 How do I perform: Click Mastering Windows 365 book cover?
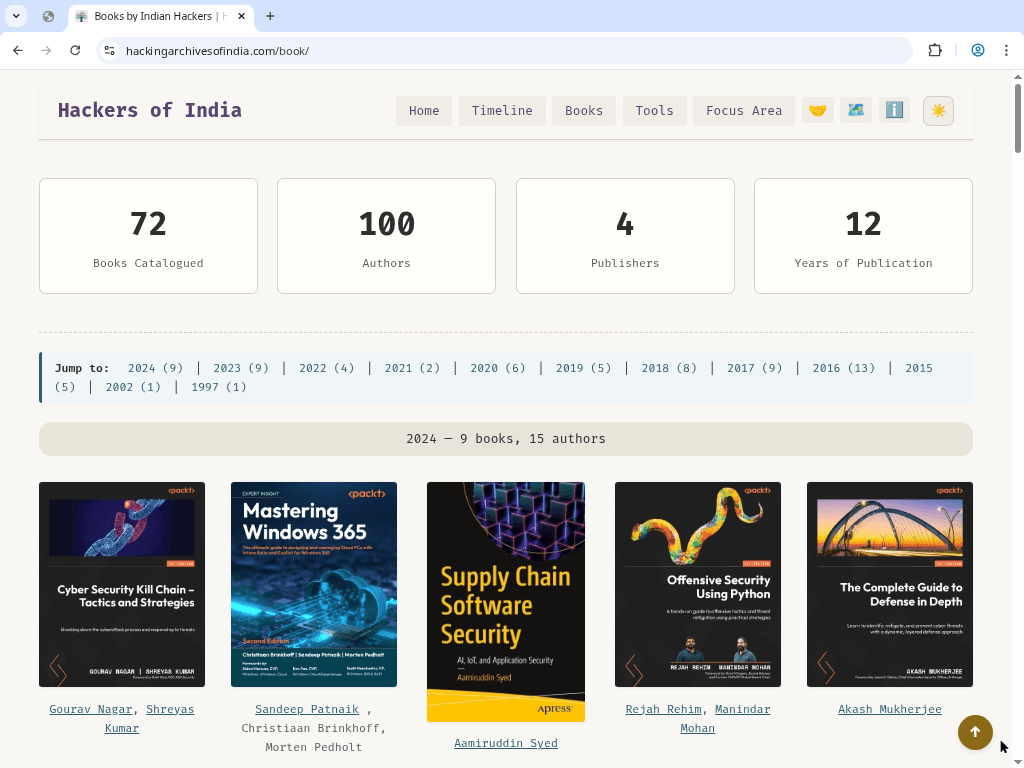pyautogui.click(x=314, y=584)
